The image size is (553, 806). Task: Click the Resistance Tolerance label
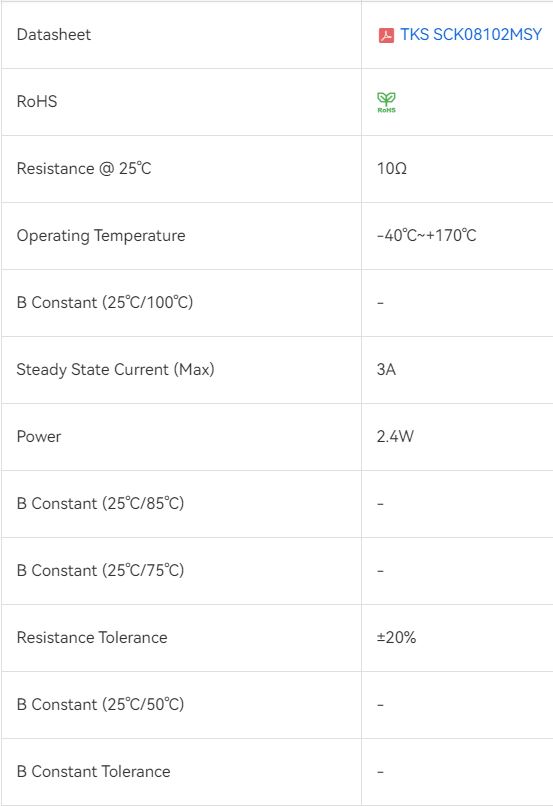pyautogui.click(x=92, y=637)
